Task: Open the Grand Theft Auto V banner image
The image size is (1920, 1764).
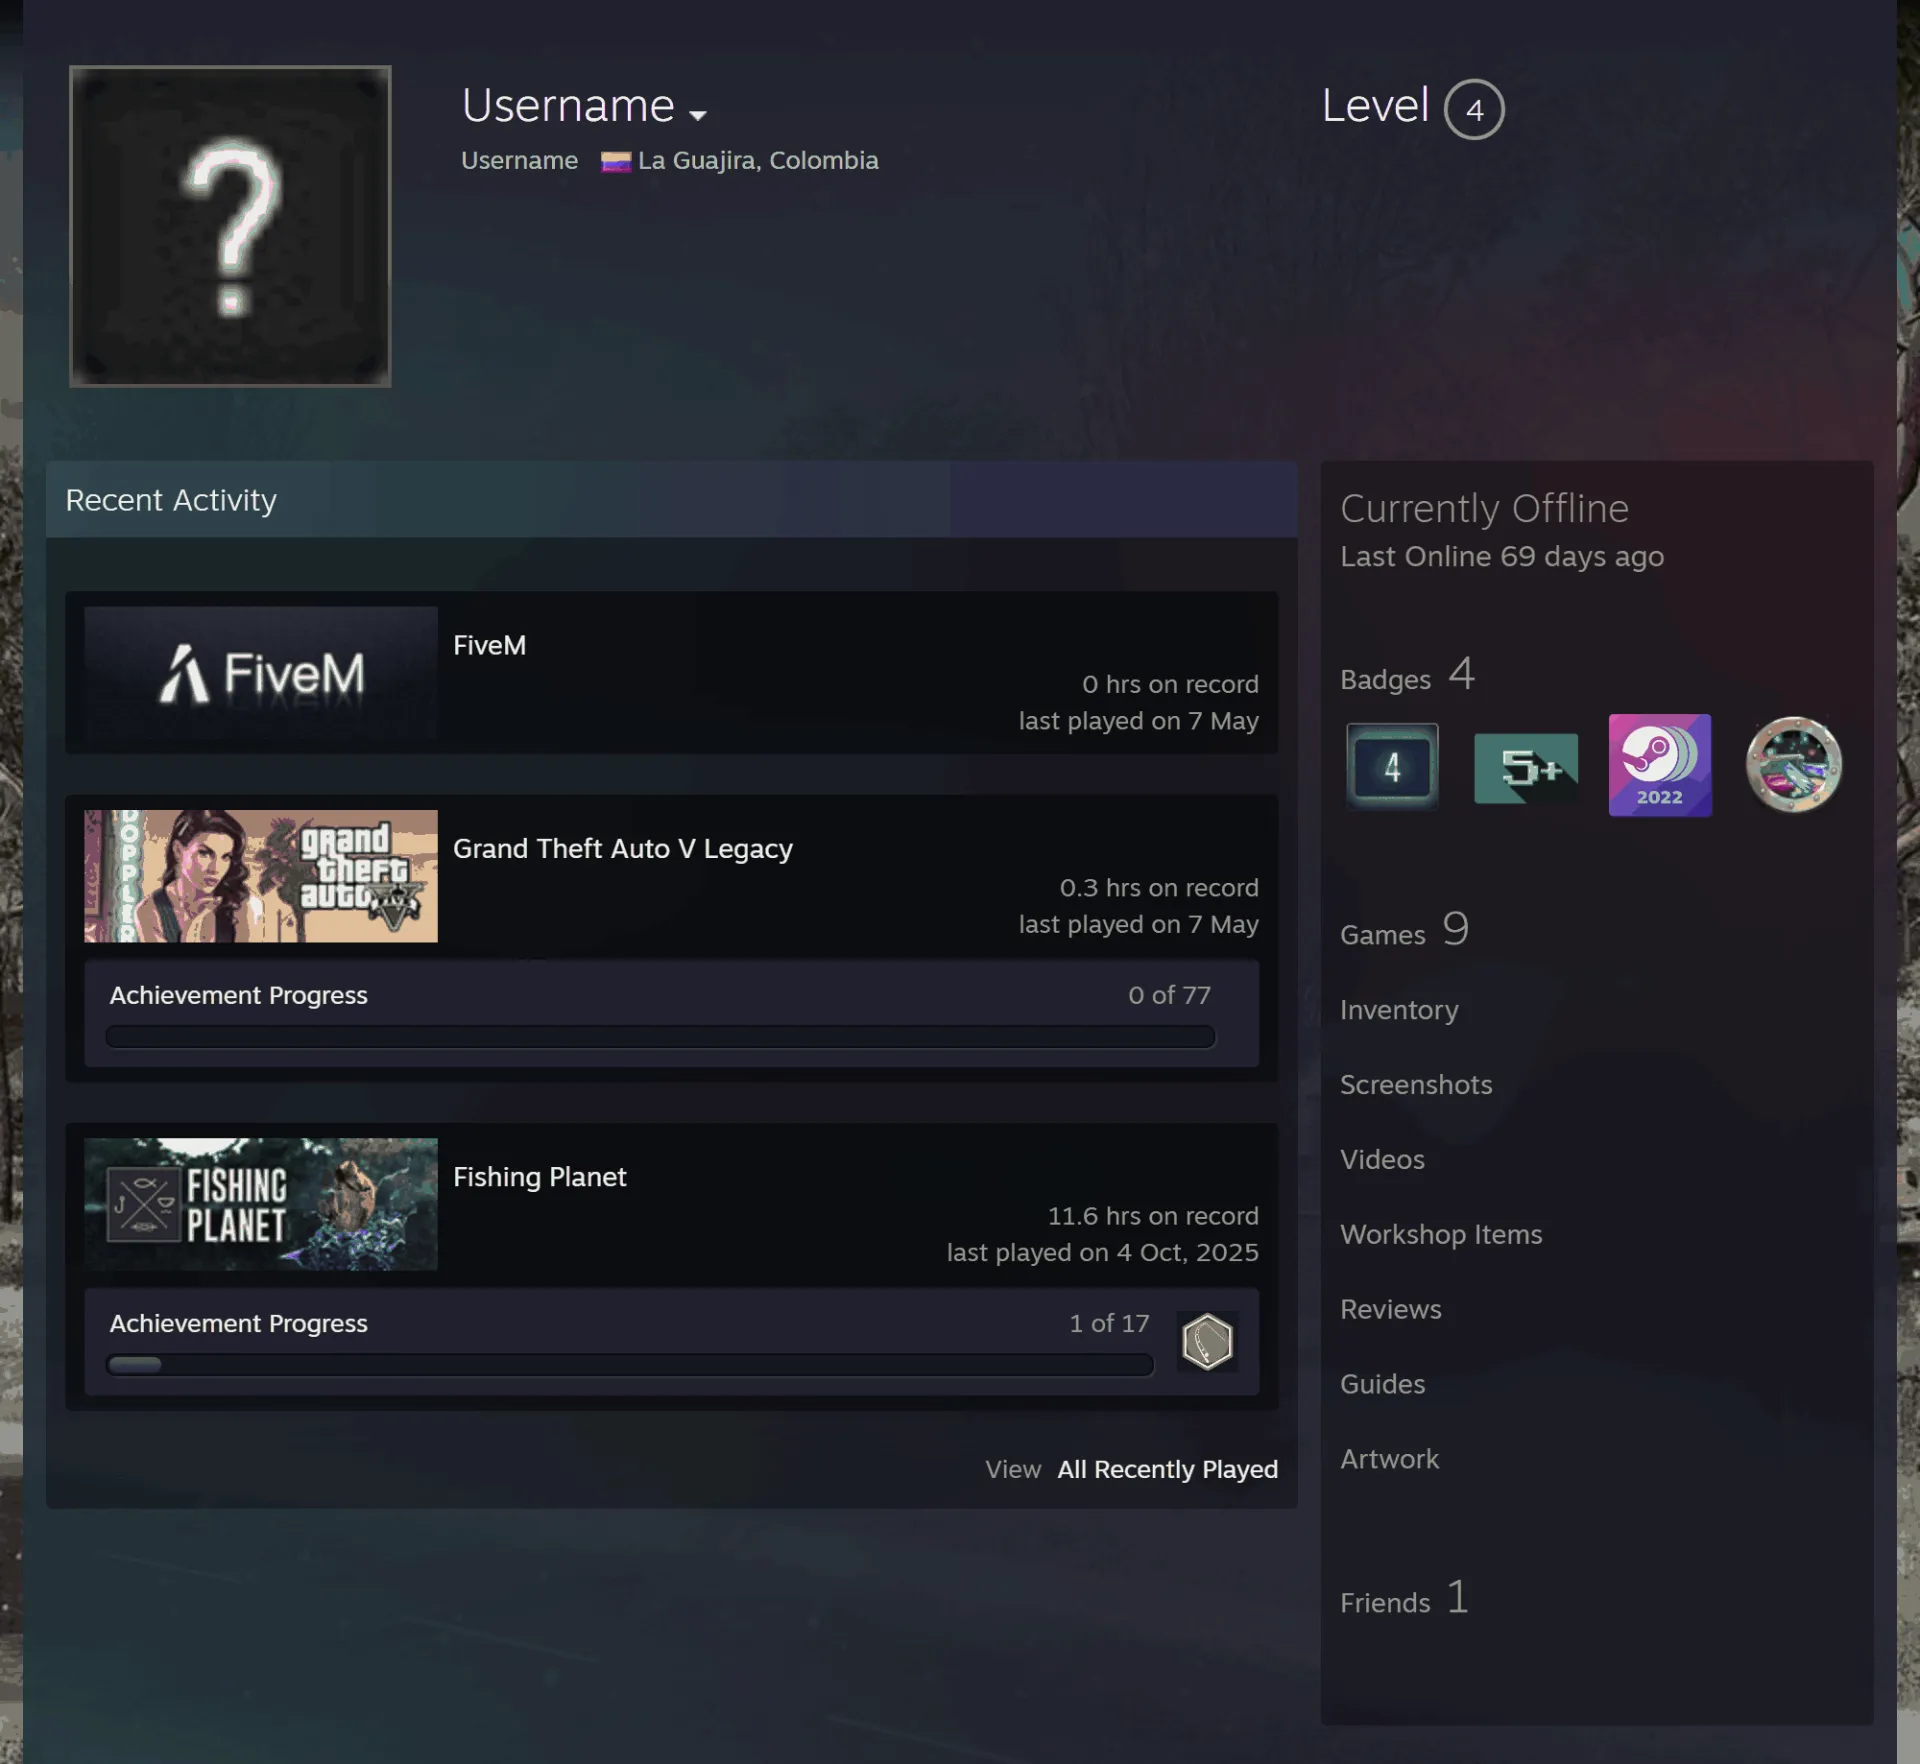Action: [x=261, y=876]
